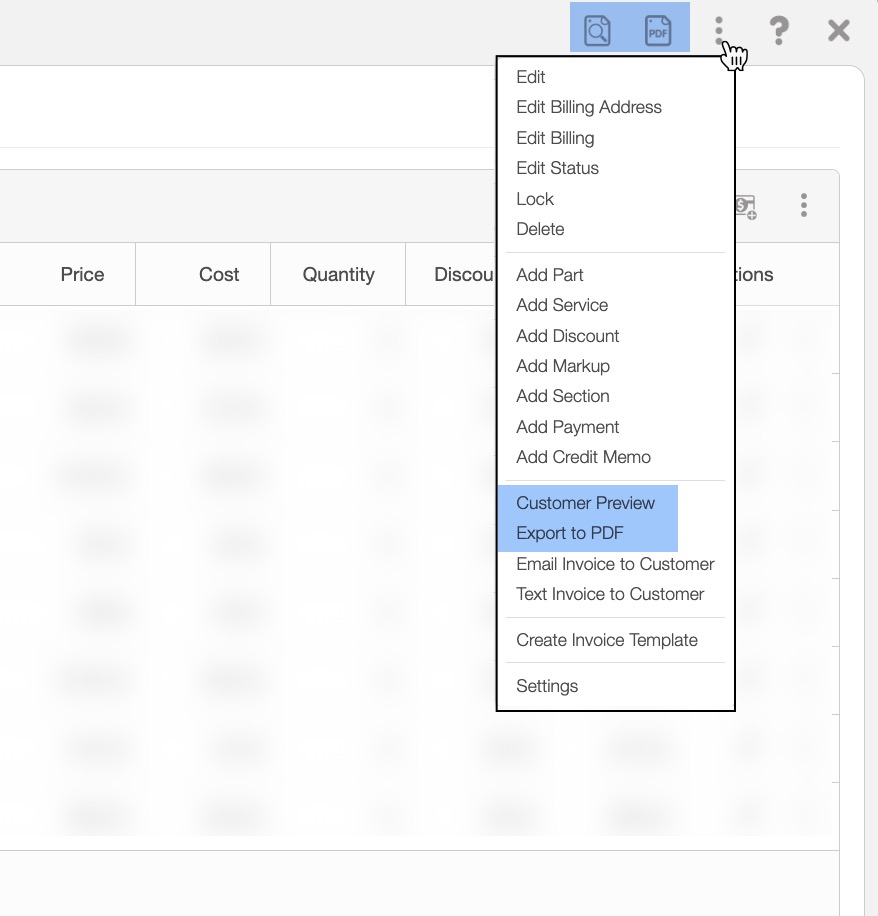Select Email Invoice to Customer
This screenshot has width=878, height=916.
pyautogui.click(x=615, y=564)
